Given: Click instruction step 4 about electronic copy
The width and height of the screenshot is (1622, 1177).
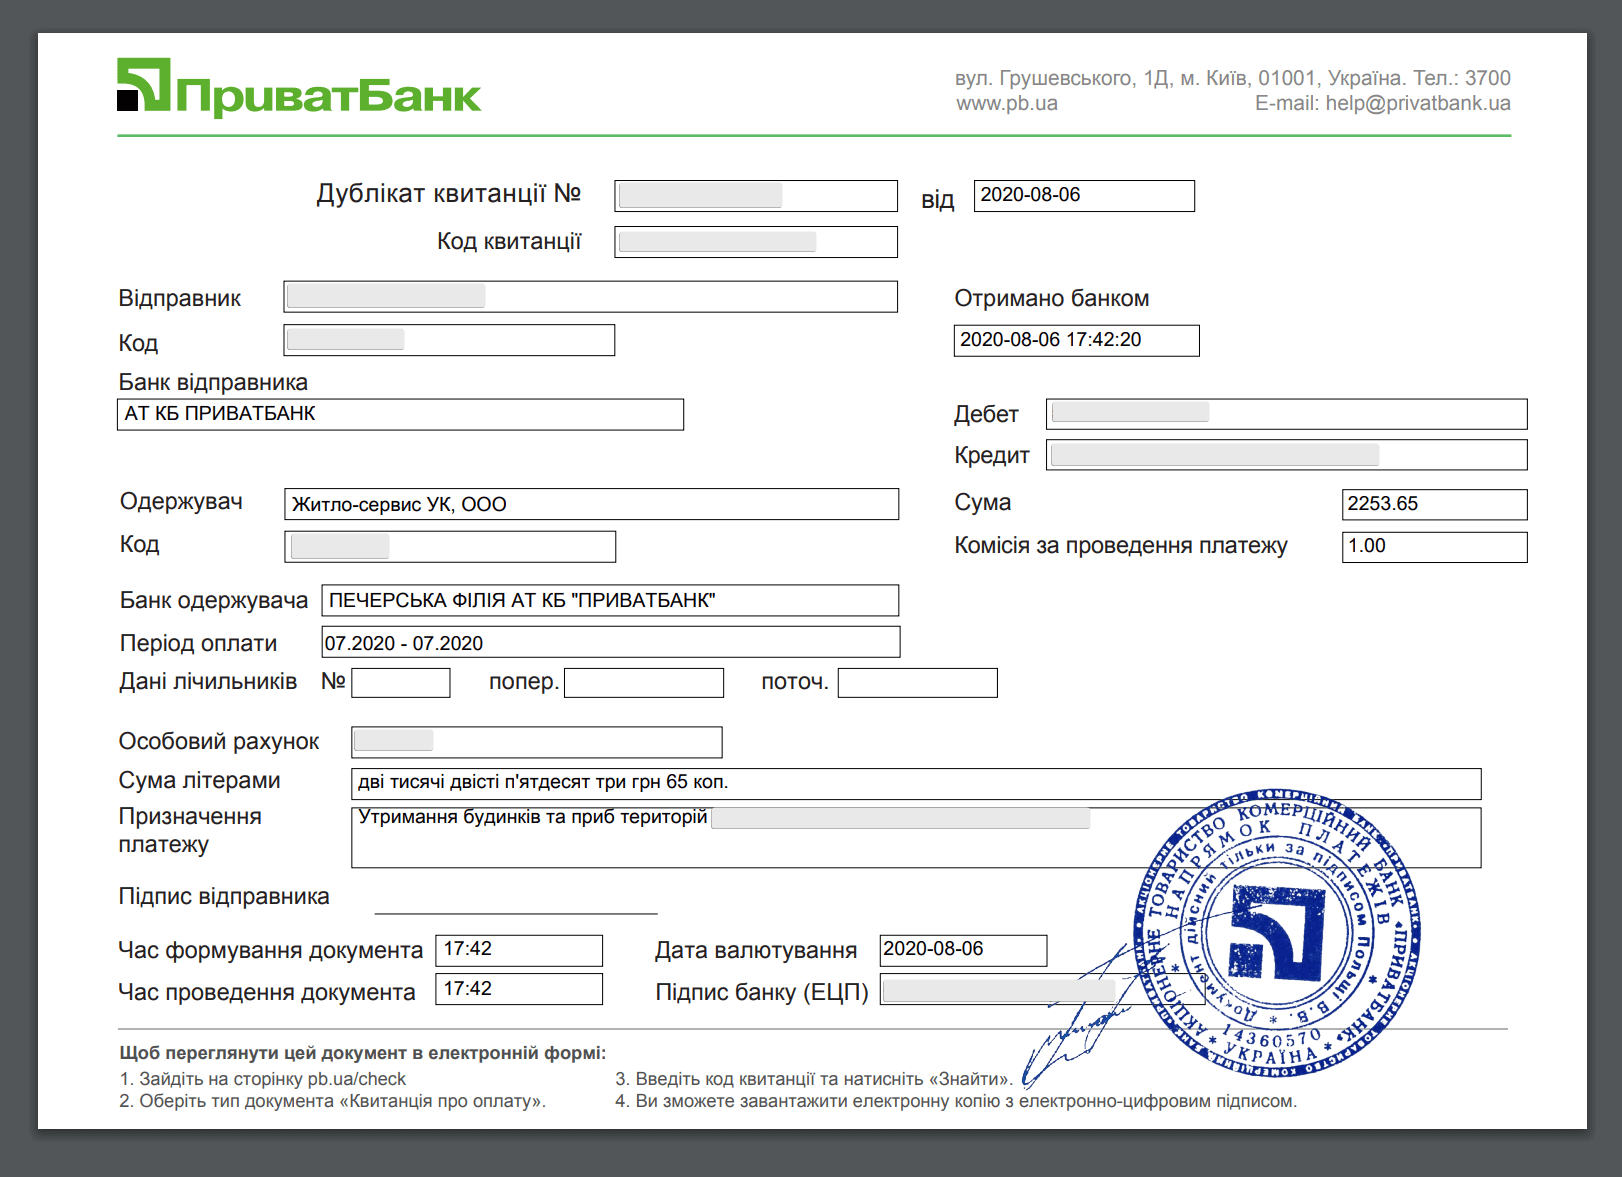Looking at the screenshot, I should [x=955, y=1101].
